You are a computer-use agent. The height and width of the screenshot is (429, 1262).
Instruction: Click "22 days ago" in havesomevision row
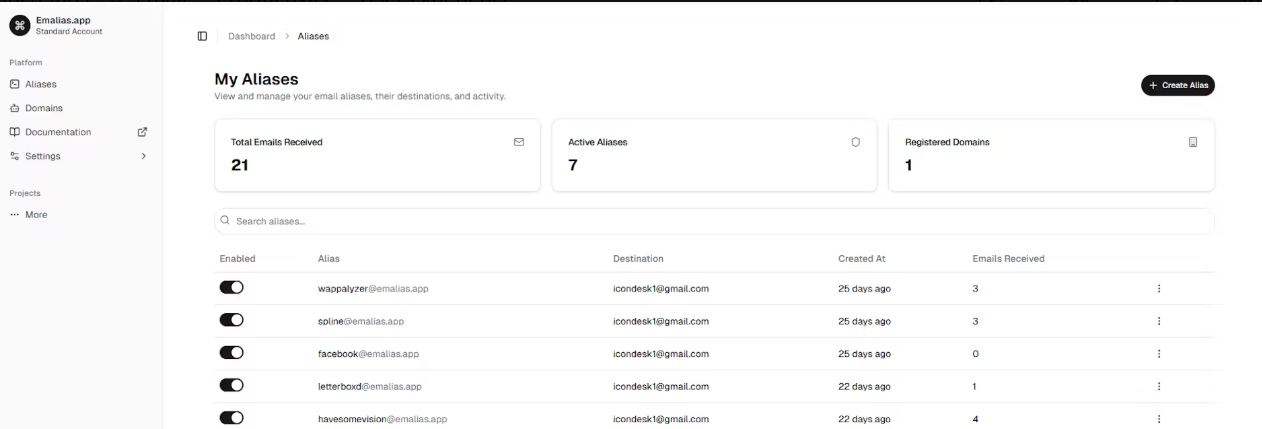(864, 419)
